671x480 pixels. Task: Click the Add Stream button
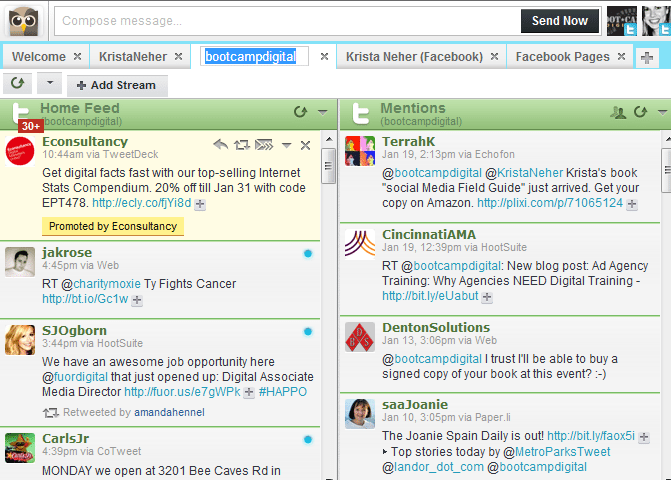coord(117,85)
